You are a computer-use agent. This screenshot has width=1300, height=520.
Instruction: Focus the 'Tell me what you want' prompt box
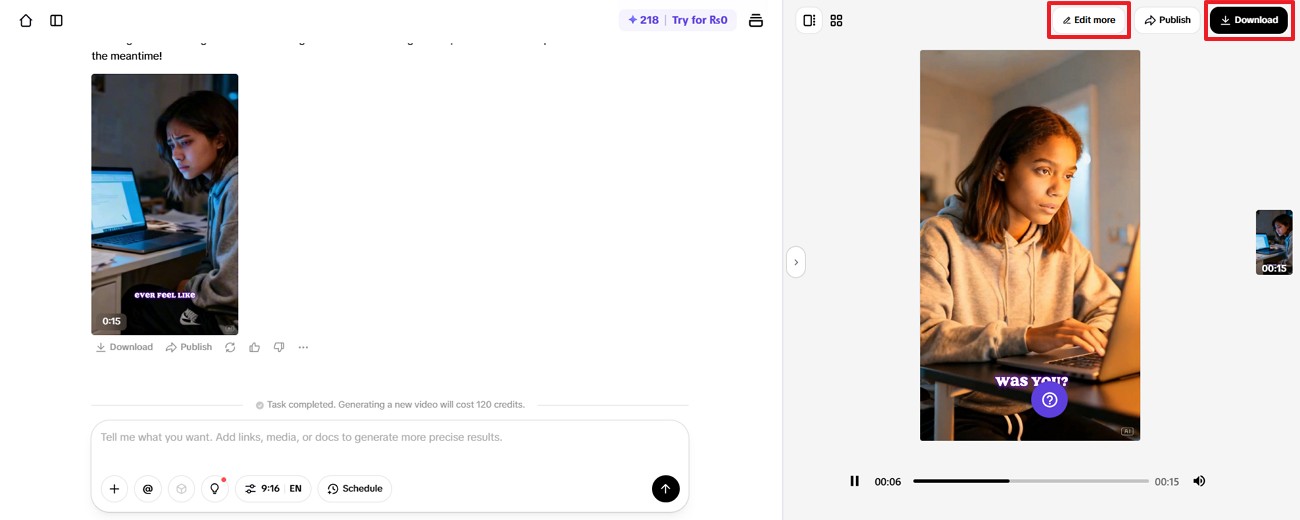[390, 438]
